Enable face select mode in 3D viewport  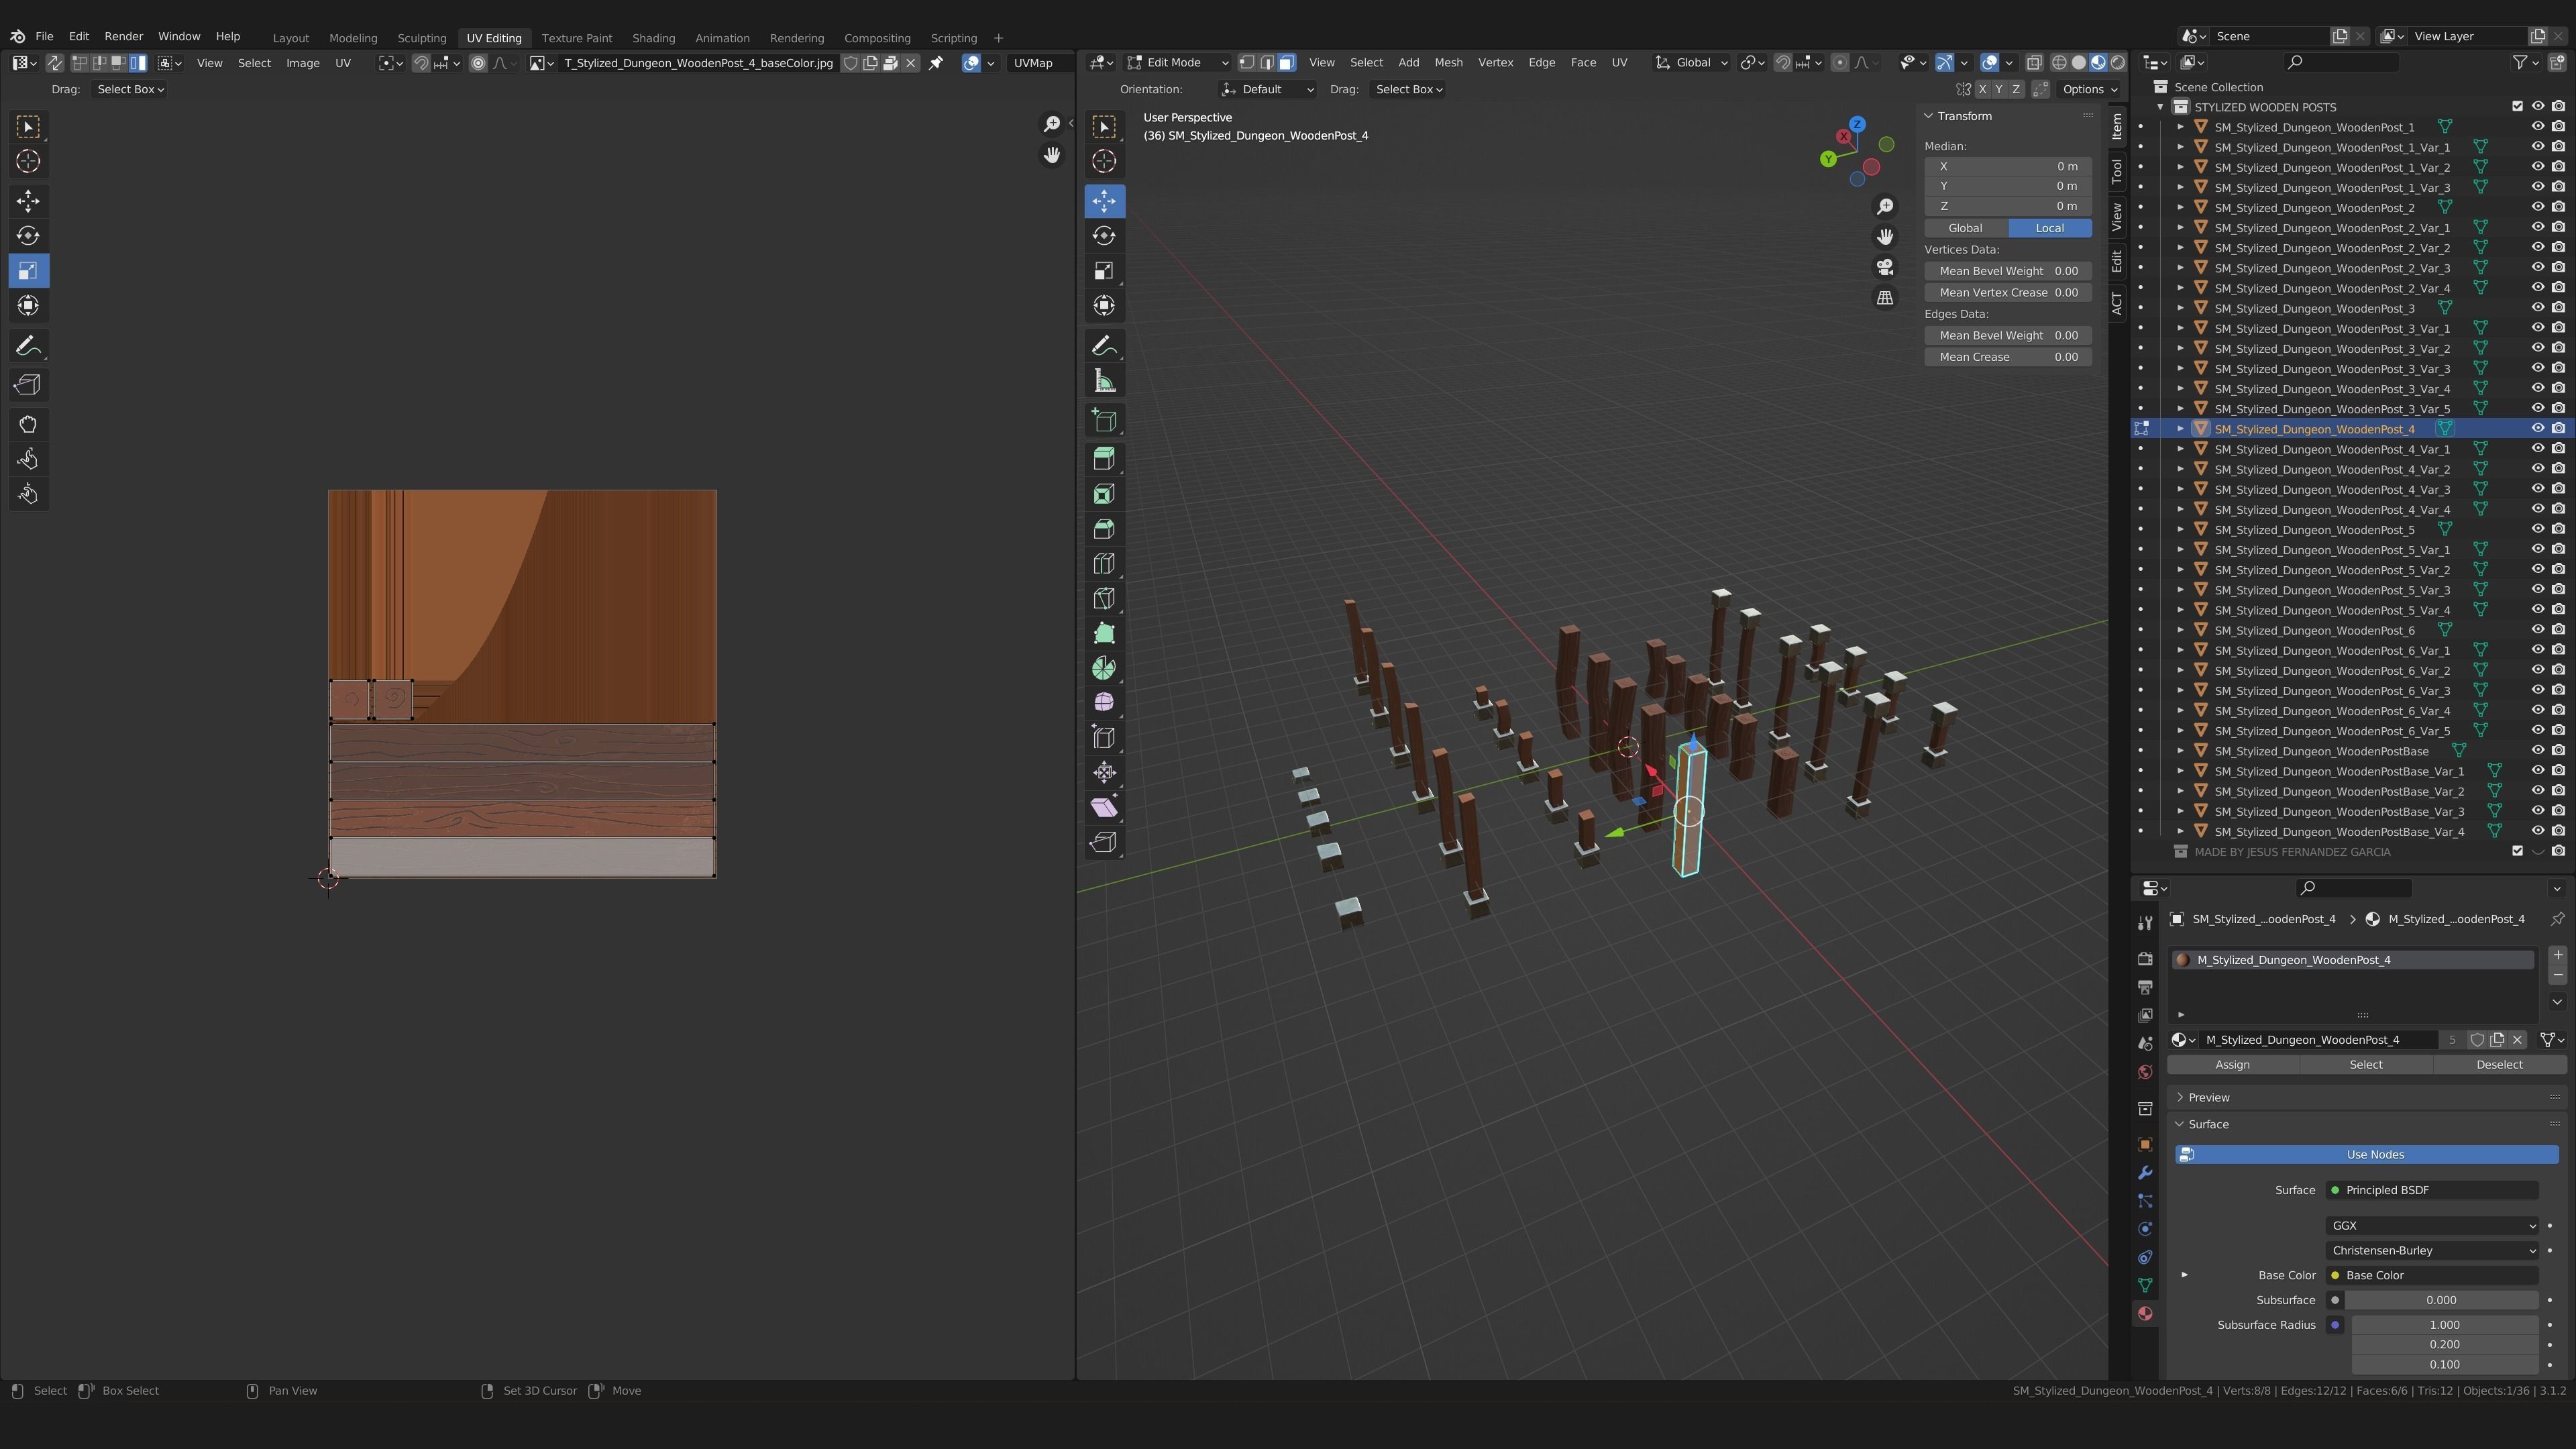coord(1287,63)
